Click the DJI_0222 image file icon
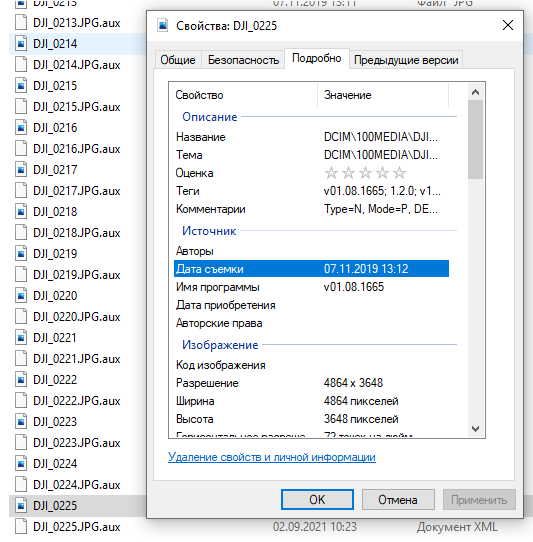 [x=21, y=380]
